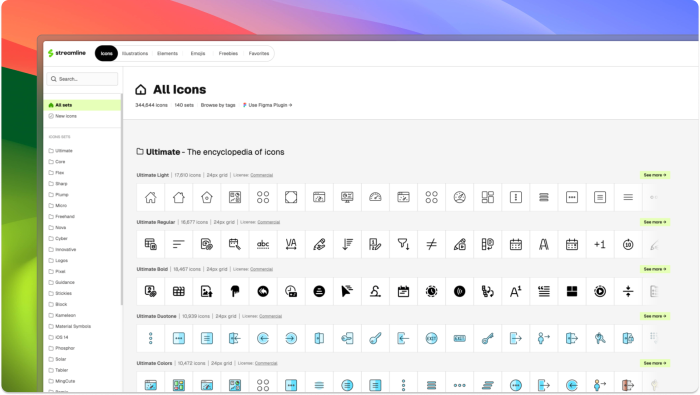Select the VA kerning icon in Ultimate Regular
Image resolution: width=700 pixels, height=395 pixels.
pos(291,244)
